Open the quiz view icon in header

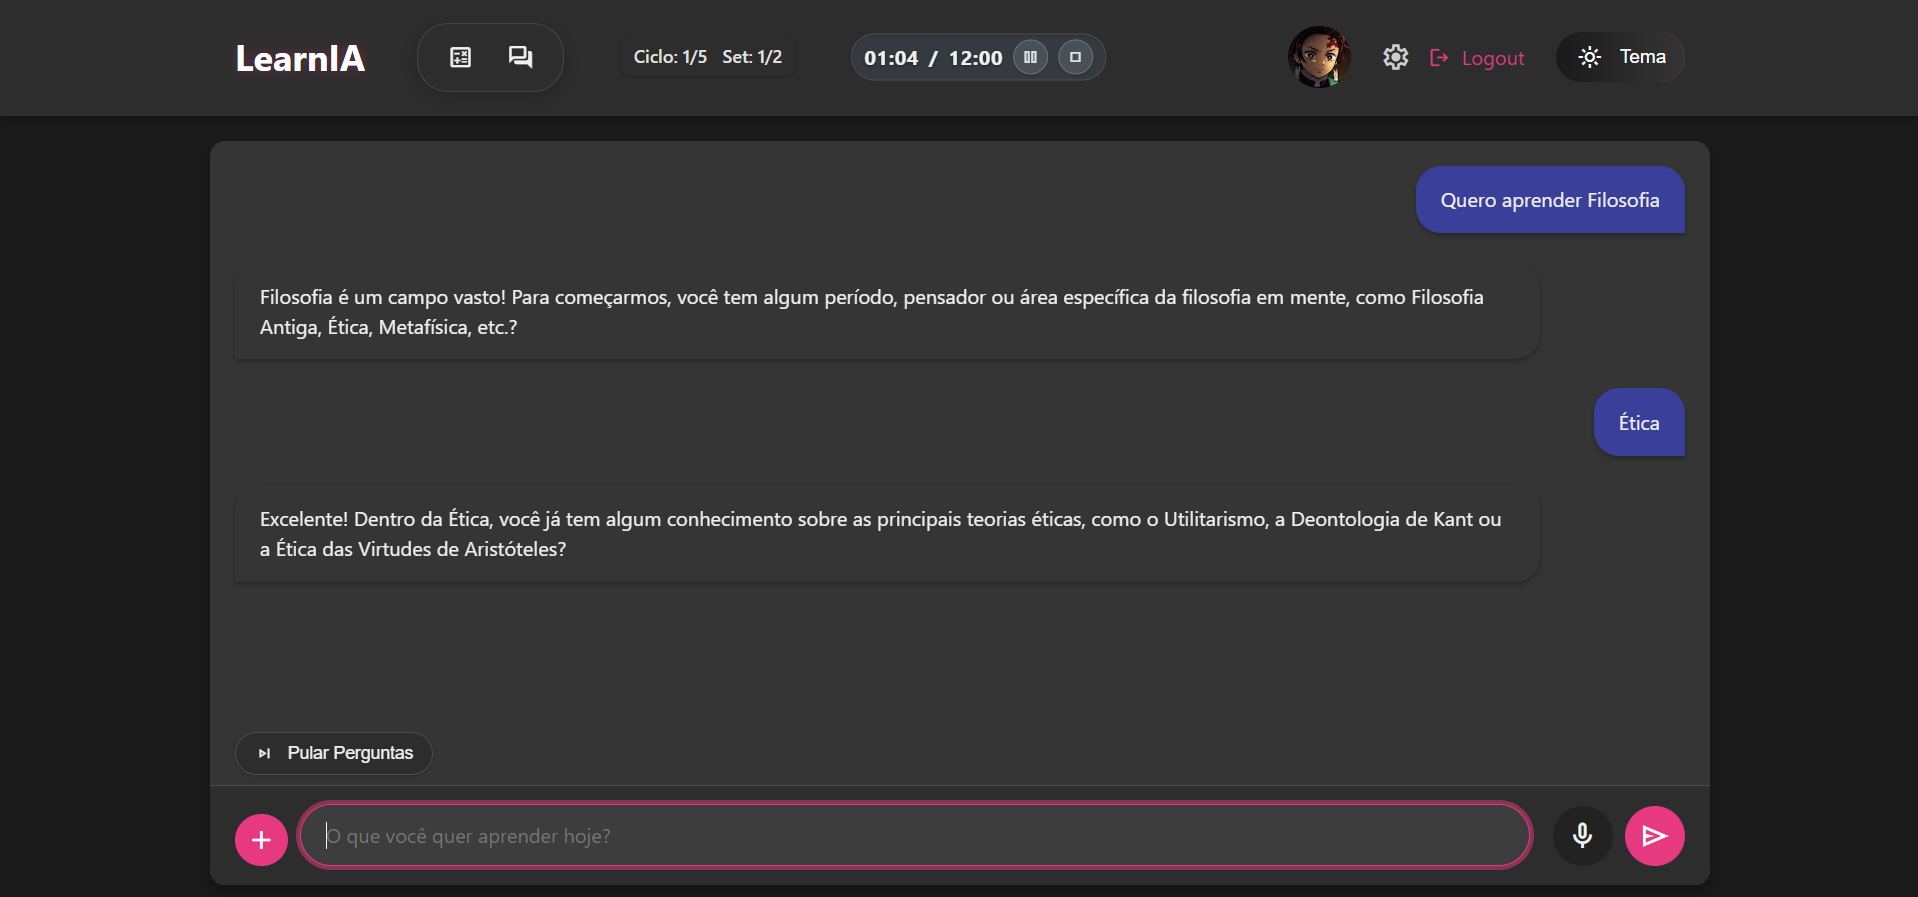coord(460,58)
